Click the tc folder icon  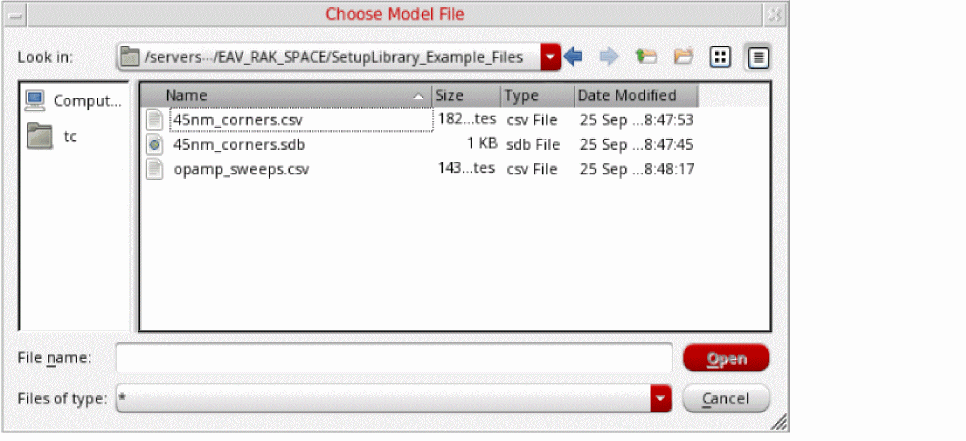(x=40, y=136)
